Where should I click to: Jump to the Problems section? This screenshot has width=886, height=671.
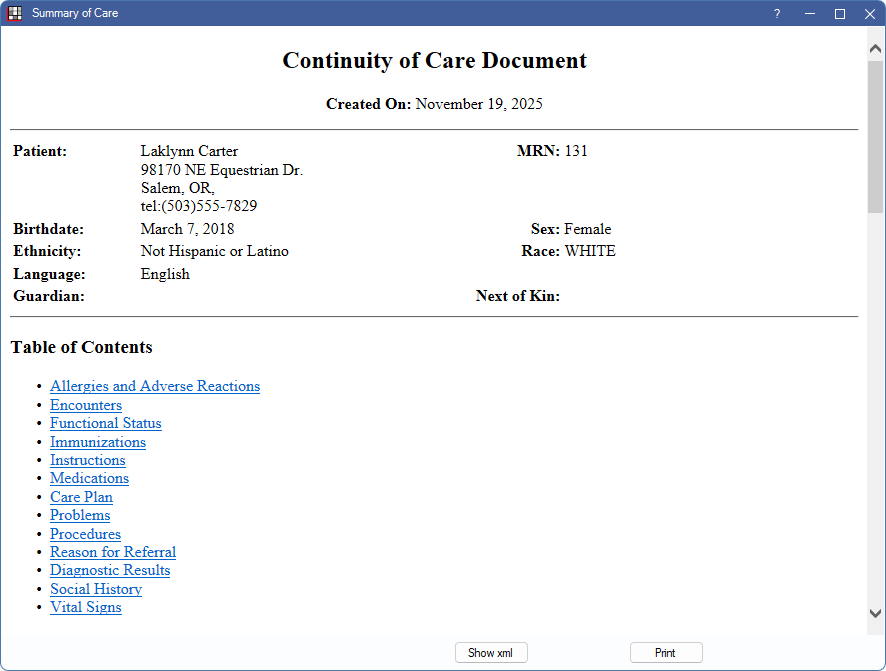tap(80, 515)
